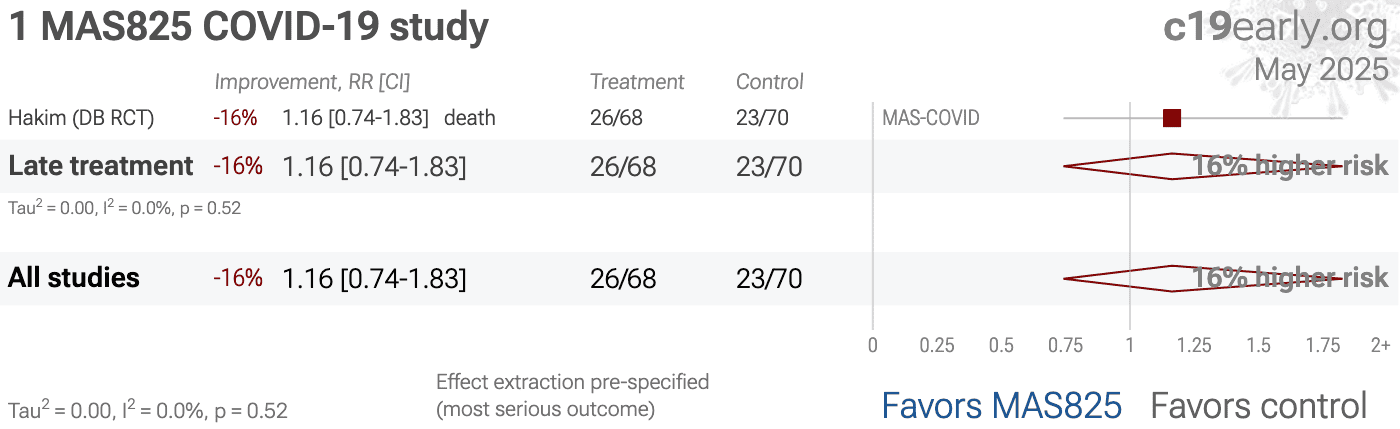
Task: Click the 'Treatment' column header
Action: coord(637,82)
